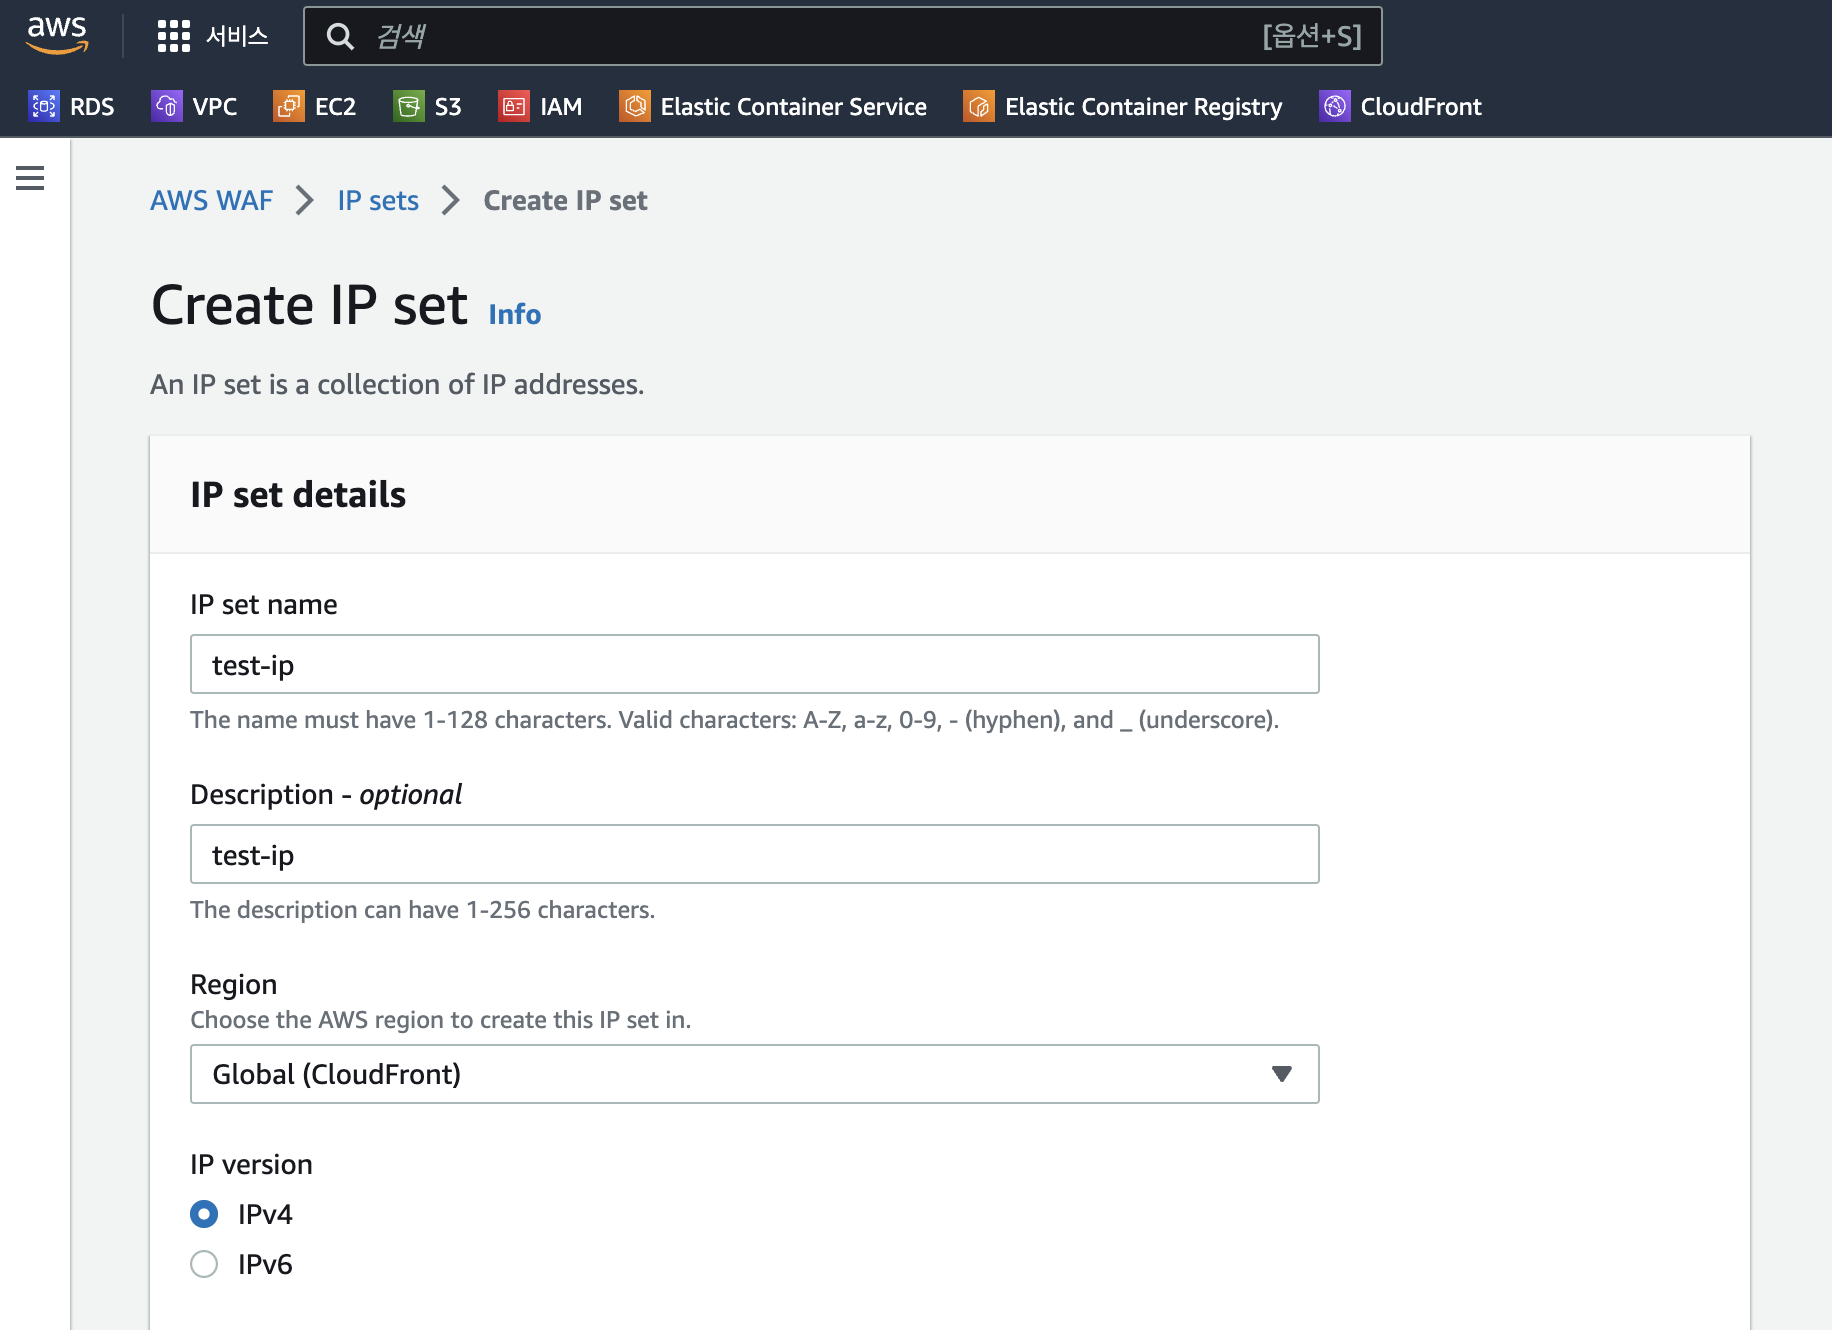
Task: Go to AWS WAF breadcrumb link
Action: (211, 200)
